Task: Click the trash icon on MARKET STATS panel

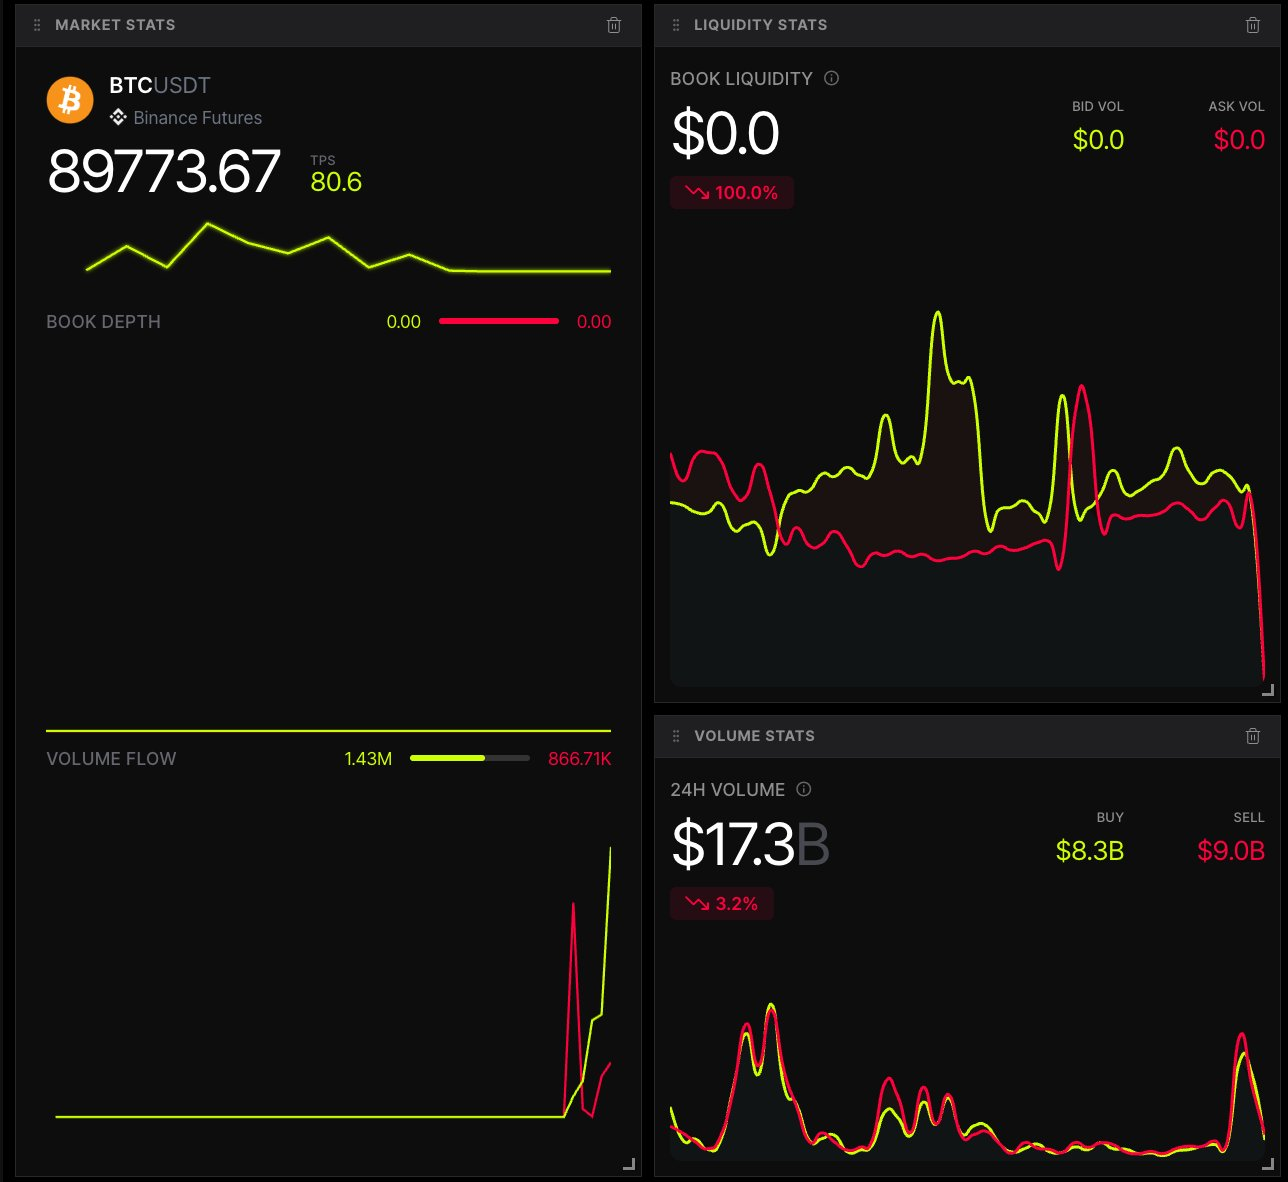Action: pos(613,24)
